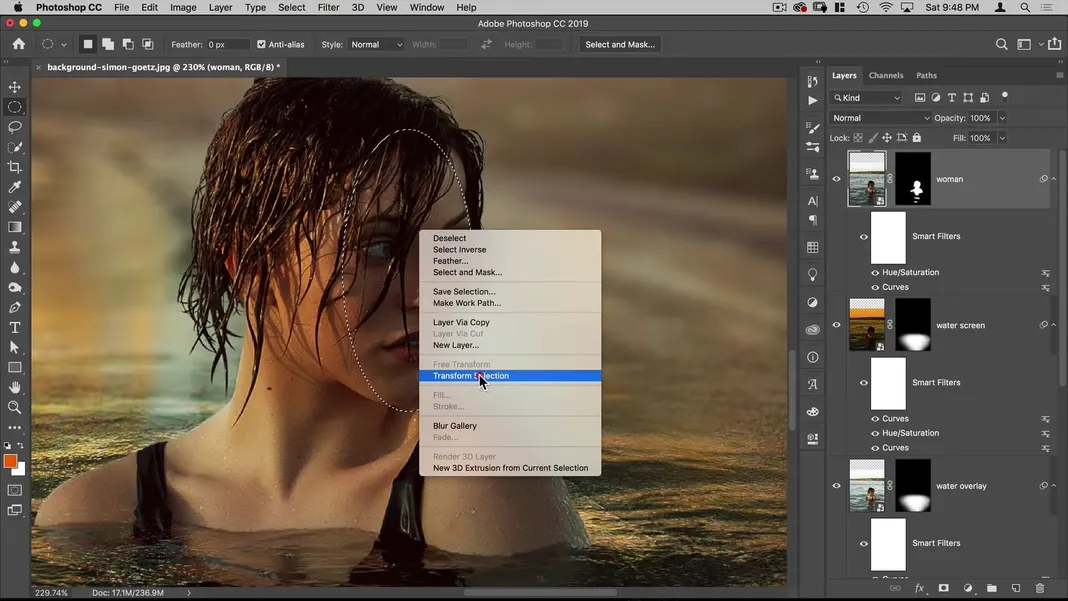Select the Eyedropper tool
The image size is (1068, 601).
[x=14, y=187]
